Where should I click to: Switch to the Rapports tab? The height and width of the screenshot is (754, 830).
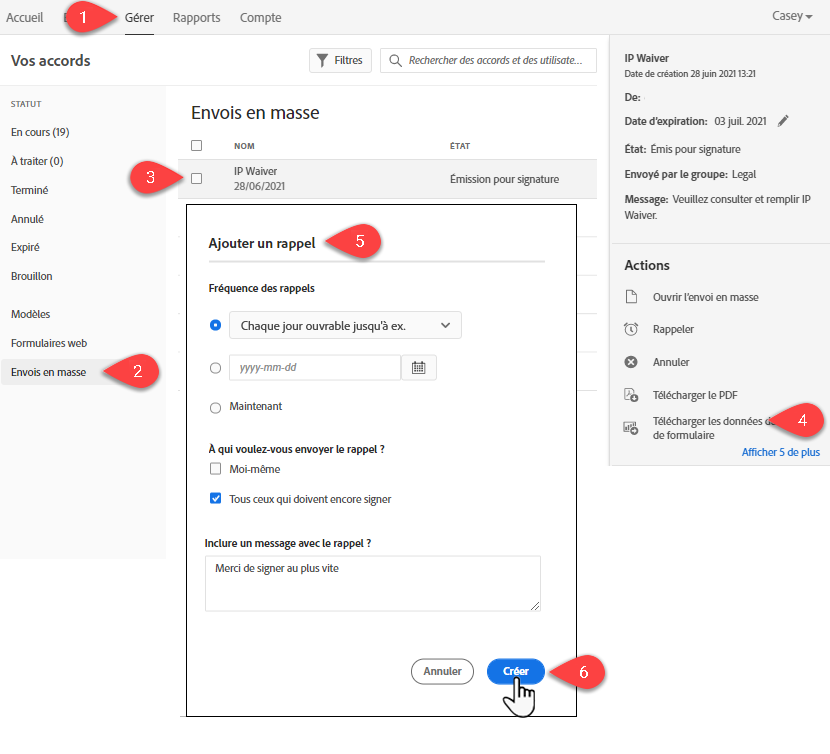pyautogui.click(x=196, y=18)
